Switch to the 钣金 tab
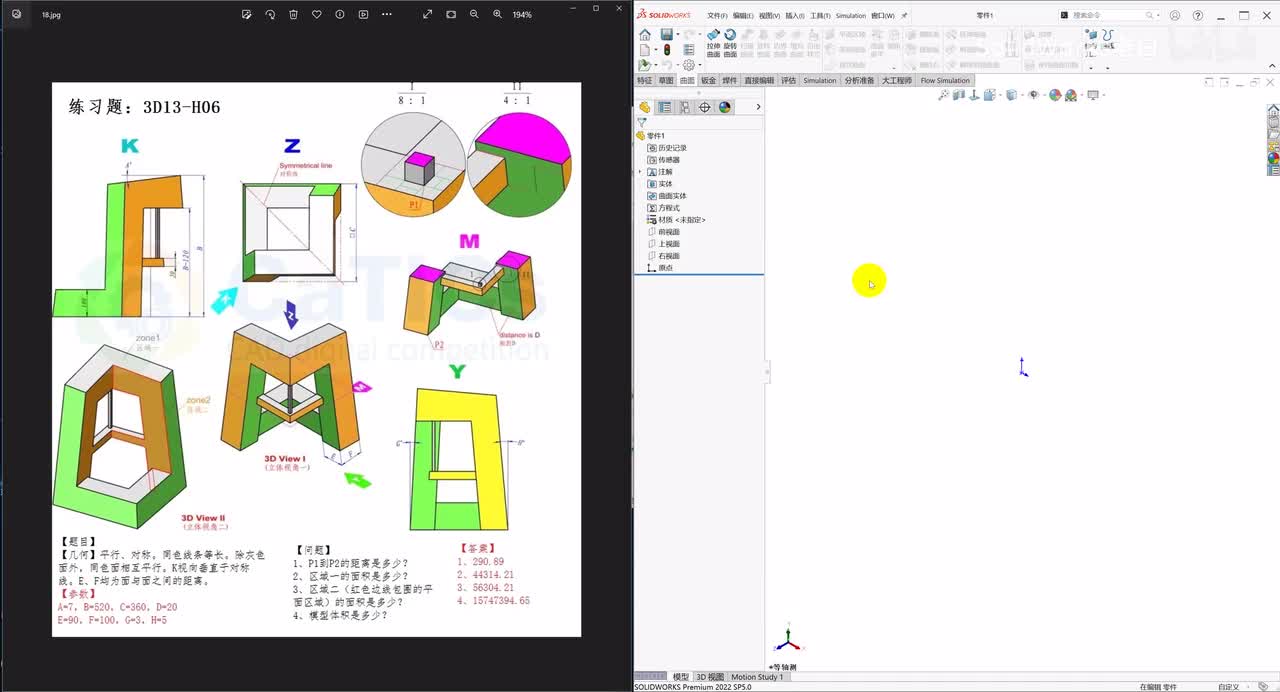The height and width of the screenshot is (692, 1280). coord(708,81)
